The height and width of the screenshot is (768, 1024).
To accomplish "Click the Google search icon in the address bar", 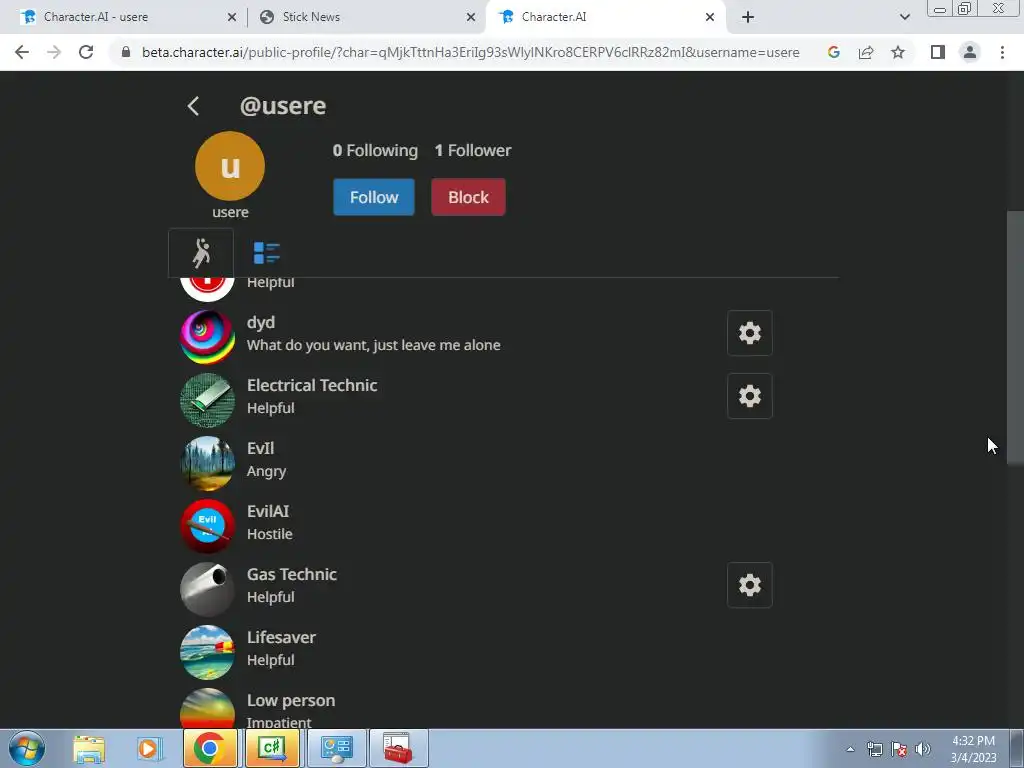I will coord(834,52).
